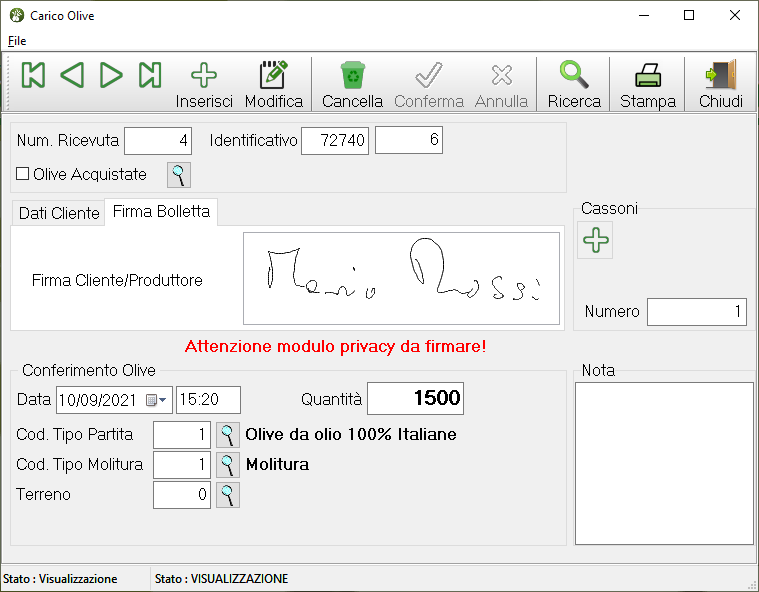Click the Cod. Tipo Partita code field
The width and height of the screenshot is (759, 592).
click(x=182, y=435)
